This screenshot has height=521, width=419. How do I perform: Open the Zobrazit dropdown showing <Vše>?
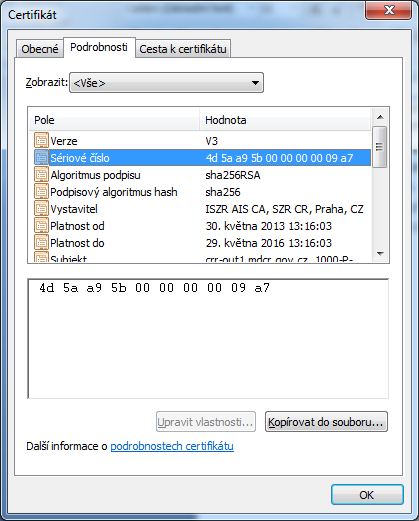[x=166, y=83]
